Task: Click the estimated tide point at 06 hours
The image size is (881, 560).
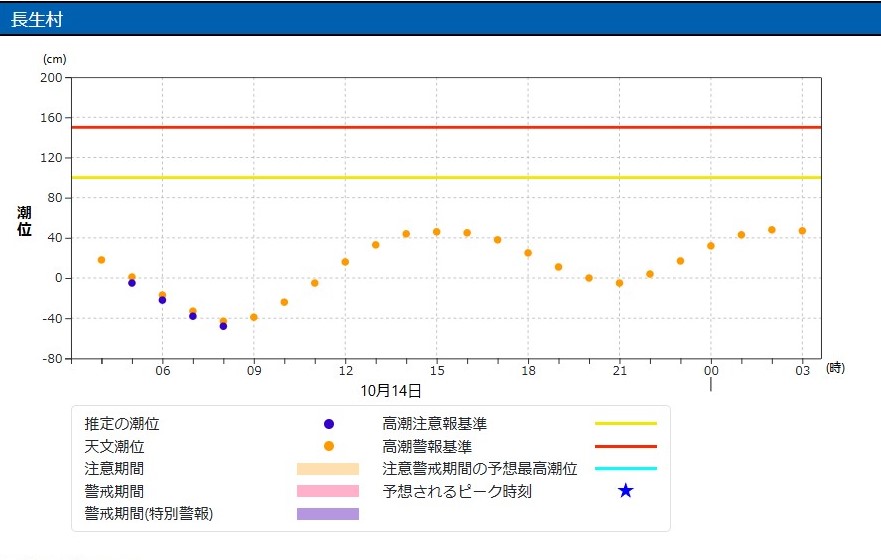Action: point(162,301)
